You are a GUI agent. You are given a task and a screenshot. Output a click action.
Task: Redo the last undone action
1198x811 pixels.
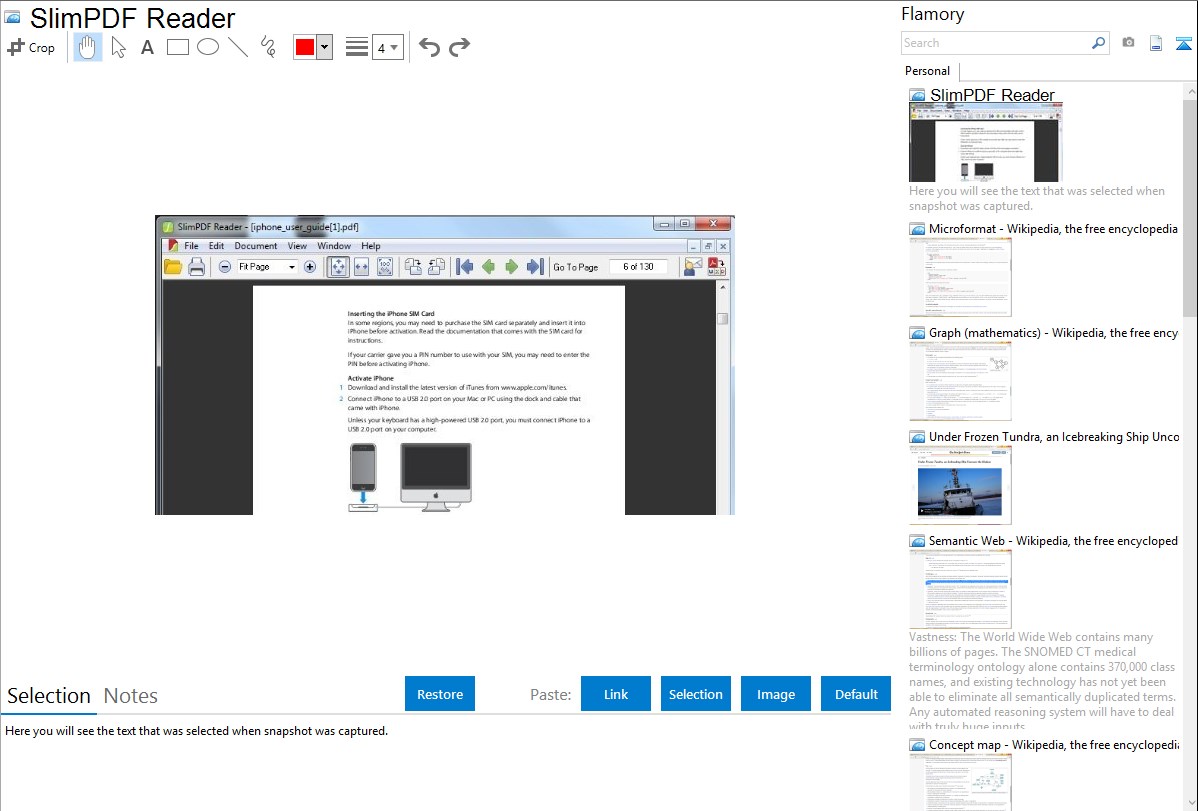click(x=459, y=47)
